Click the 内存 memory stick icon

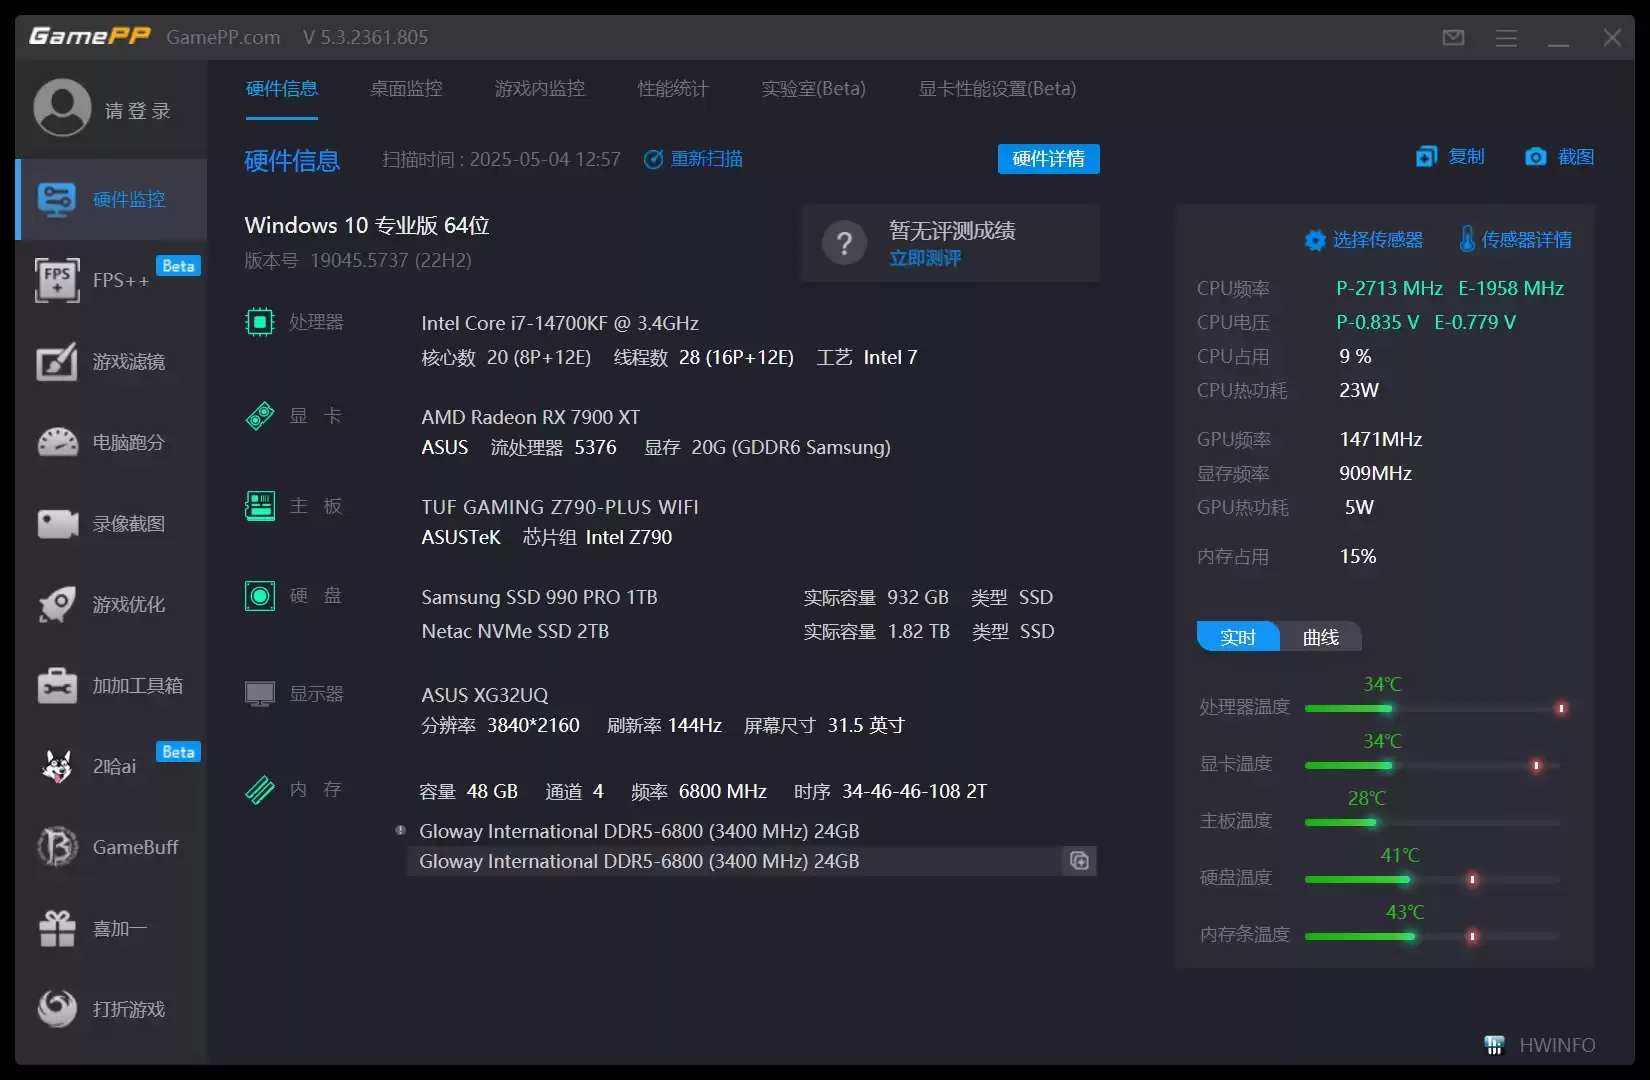click(x=260, y=790)
